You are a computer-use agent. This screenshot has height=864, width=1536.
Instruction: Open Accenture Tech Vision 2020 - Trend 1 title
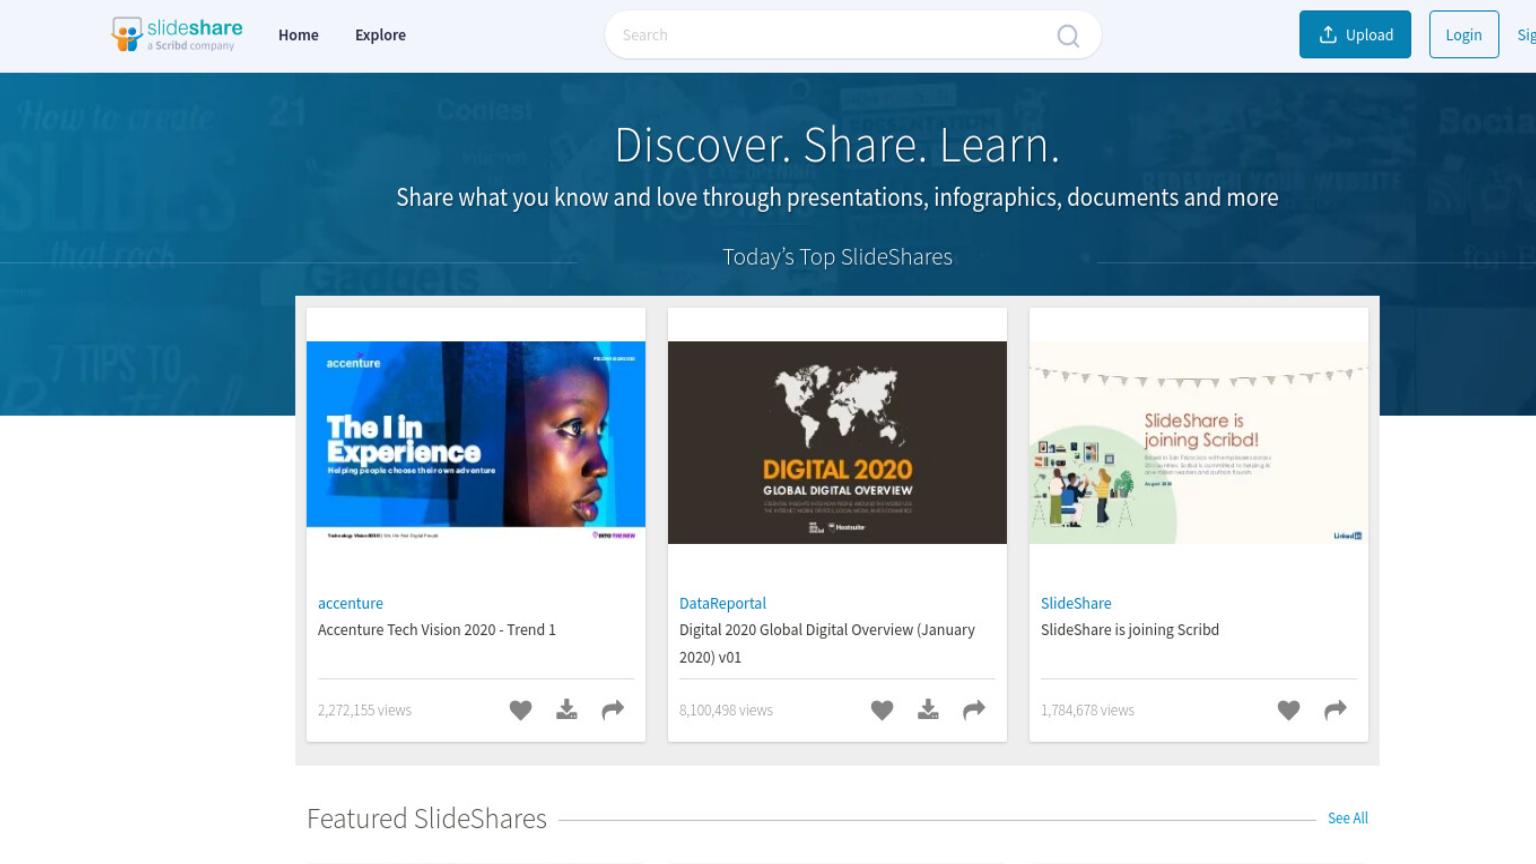point(436,630)
